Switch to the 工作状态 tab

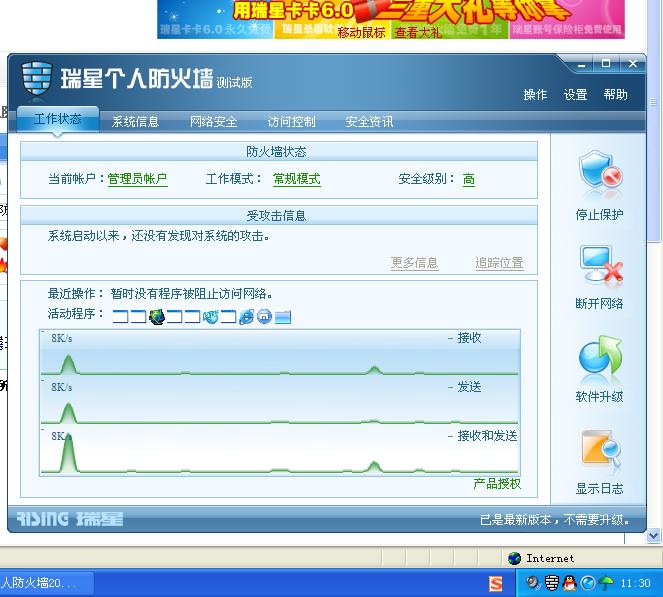click(x=58, y=120)
